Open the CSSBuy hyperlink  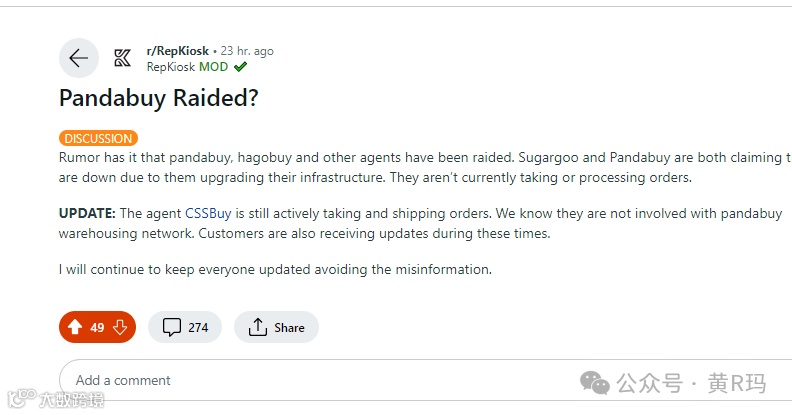[209, 214]
